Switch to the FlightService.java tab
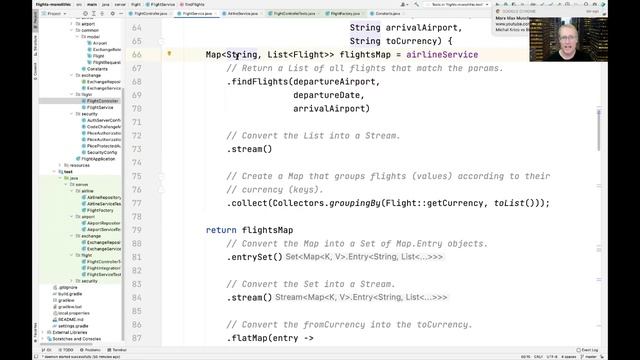Screen dimensions: 640x360 [197, 13]
